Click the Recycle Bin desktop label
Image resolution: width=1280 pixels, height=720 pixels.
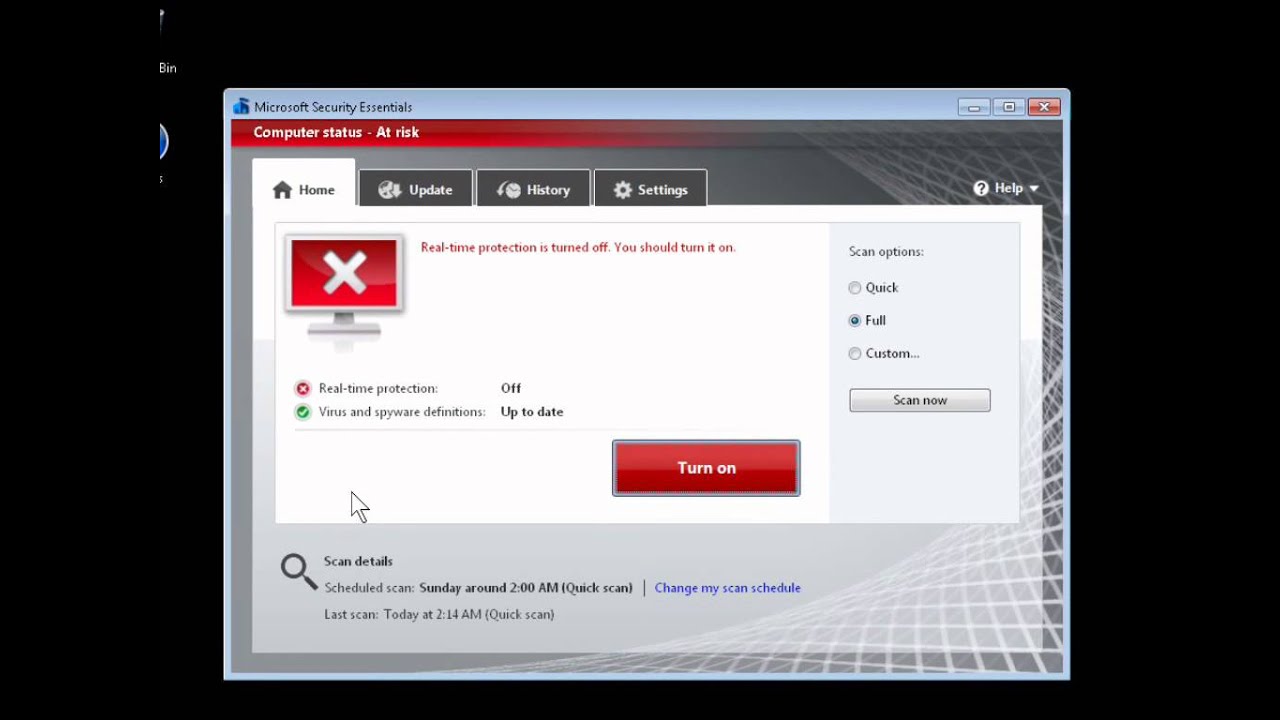(x=167, y=68)
